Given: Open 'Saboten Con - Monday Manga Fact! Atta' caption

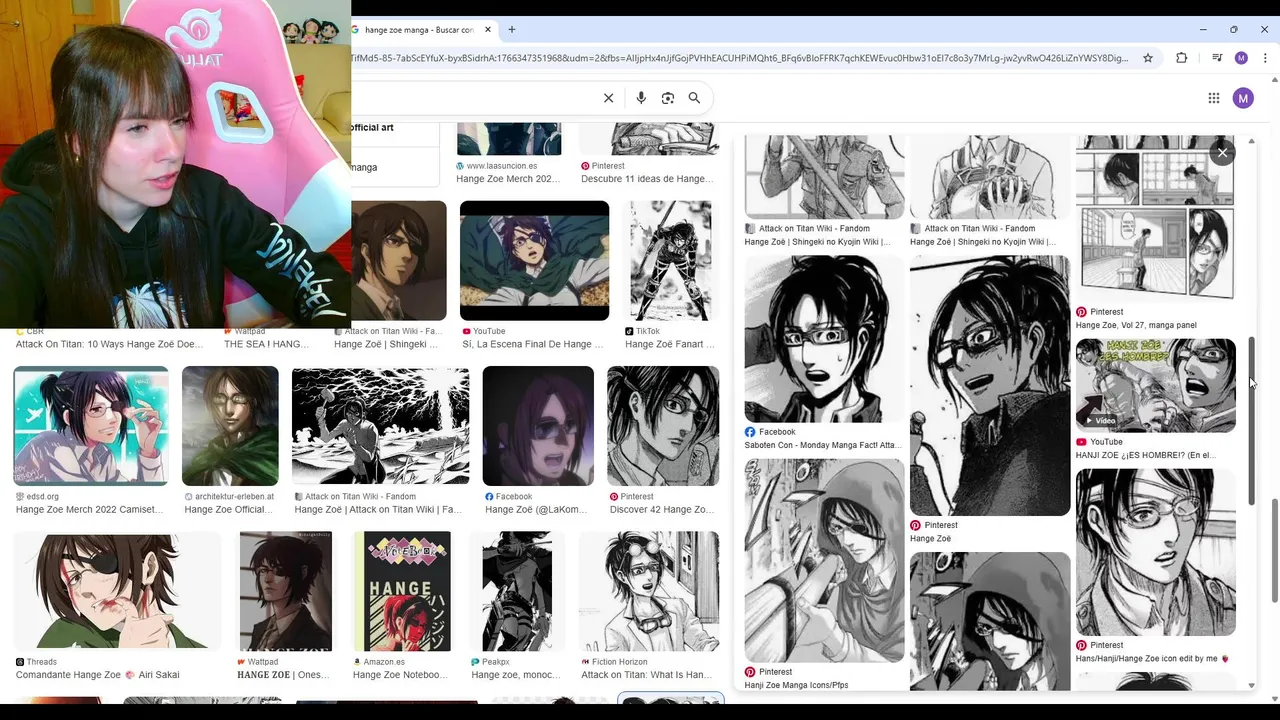Looking at the screenshot, I should coord(823,445).
